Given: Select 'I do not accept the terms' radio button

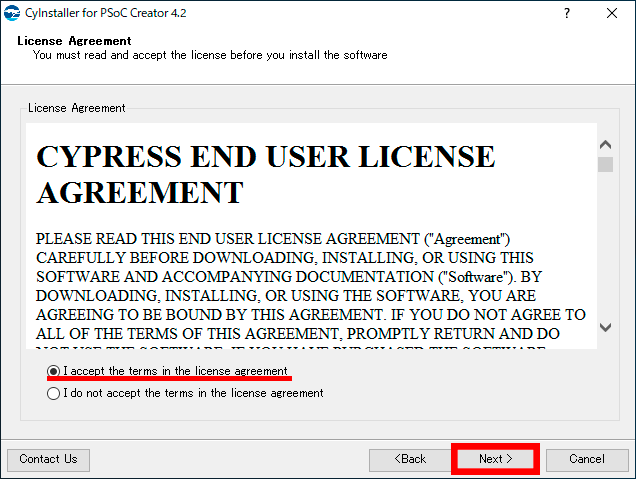Looking at the screenshot, I should coord(54,393).
